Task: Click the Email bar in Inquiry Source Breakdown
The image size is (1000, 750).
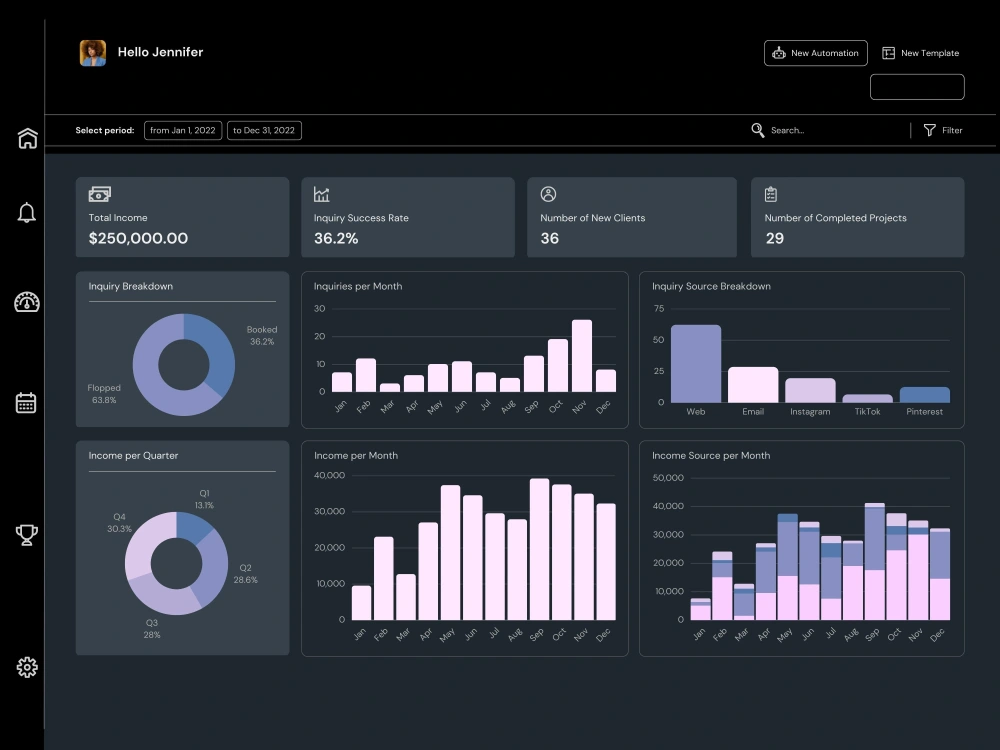Action: (x=753, y=385)
